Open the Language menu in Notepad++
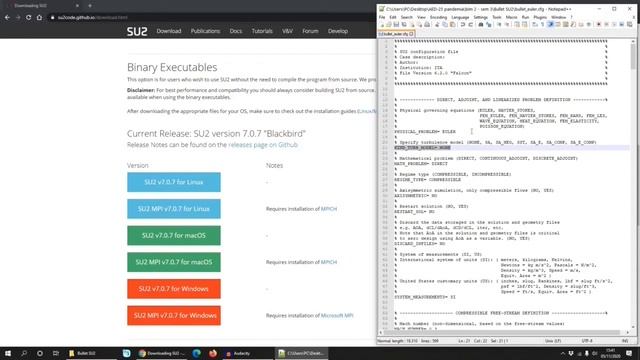The width and height of the screenshot is (640, 360). click(460, 17)
